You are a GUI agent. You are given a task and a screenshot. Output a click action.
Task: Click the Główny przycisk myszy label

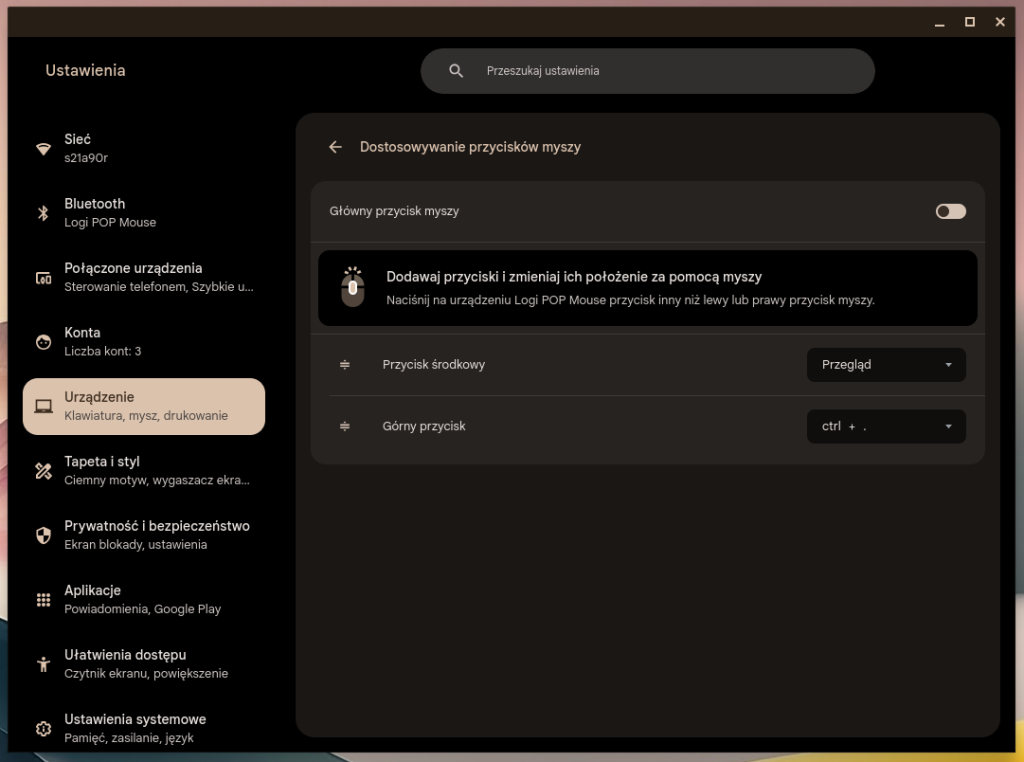click(x=394, y=211)
